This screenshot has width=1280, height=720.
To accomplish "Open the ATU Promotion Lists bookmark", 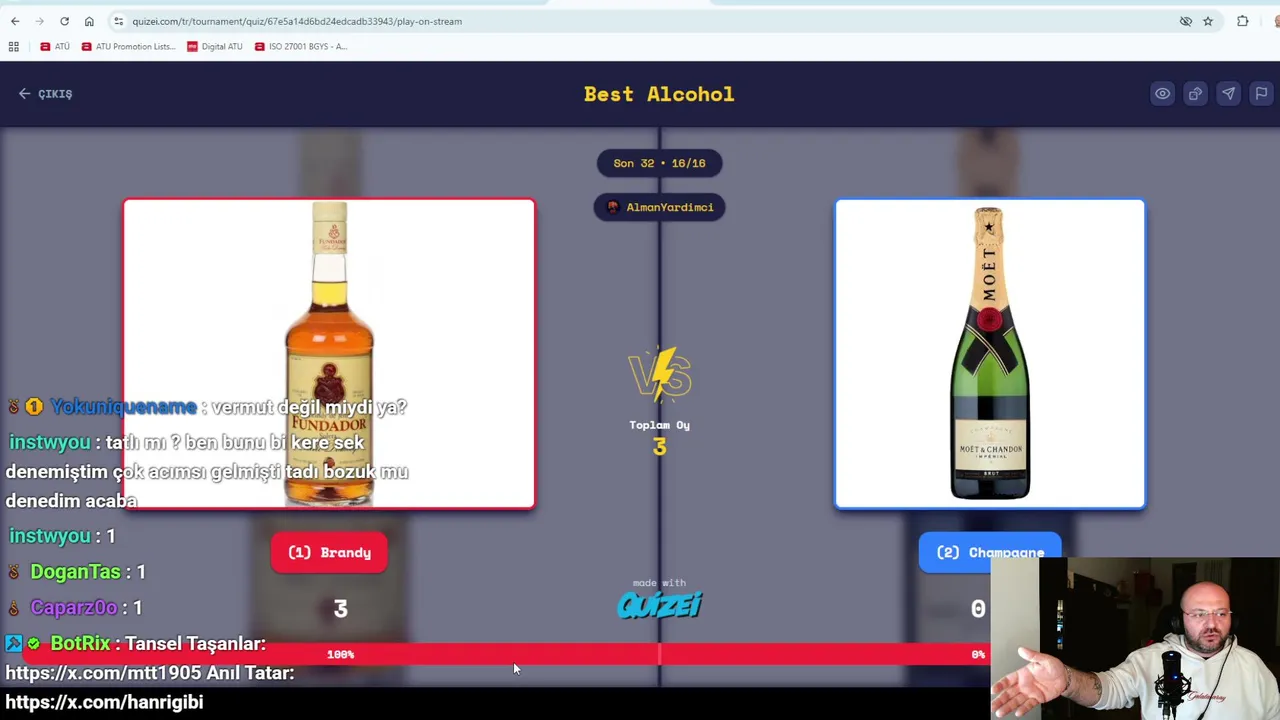I will (x=128, y=46).
